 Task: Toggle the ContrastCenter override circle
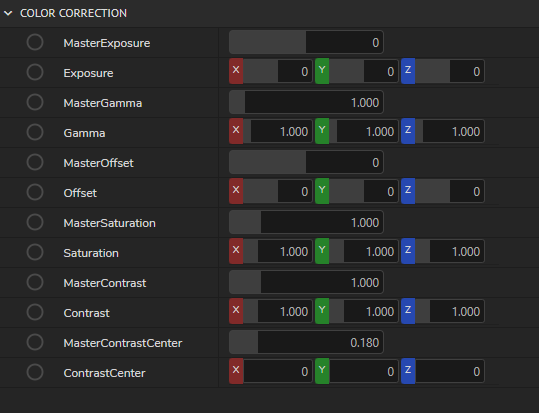click(x=35, y=372)
